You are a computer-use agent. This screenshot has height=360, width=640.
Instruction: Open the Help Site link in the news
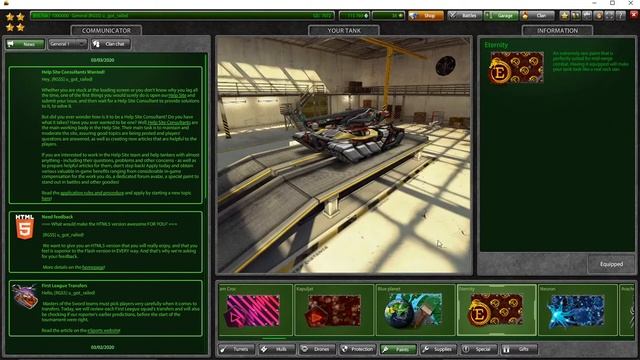point(178,95)
